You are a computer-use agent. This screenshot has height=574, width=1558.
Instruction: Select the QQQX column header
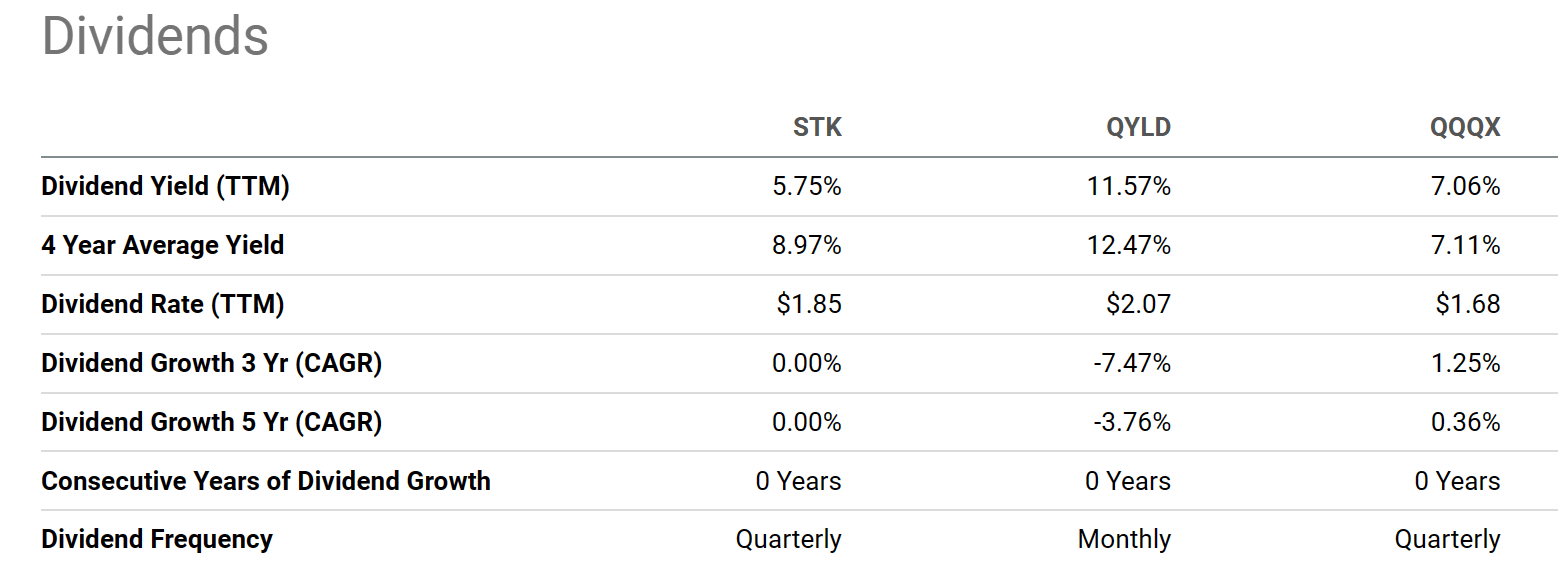pos(1466,127)
